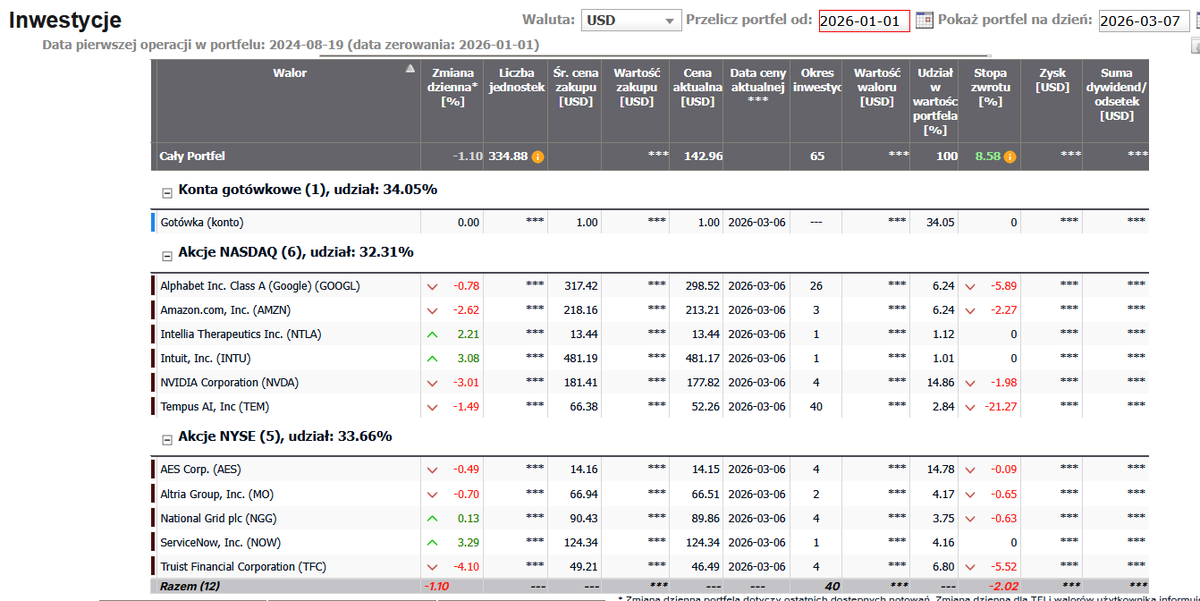Click red down arrow in GOOGL daily change
Viewport: 1200px width, 601px height.
click(x=433, y=286)
